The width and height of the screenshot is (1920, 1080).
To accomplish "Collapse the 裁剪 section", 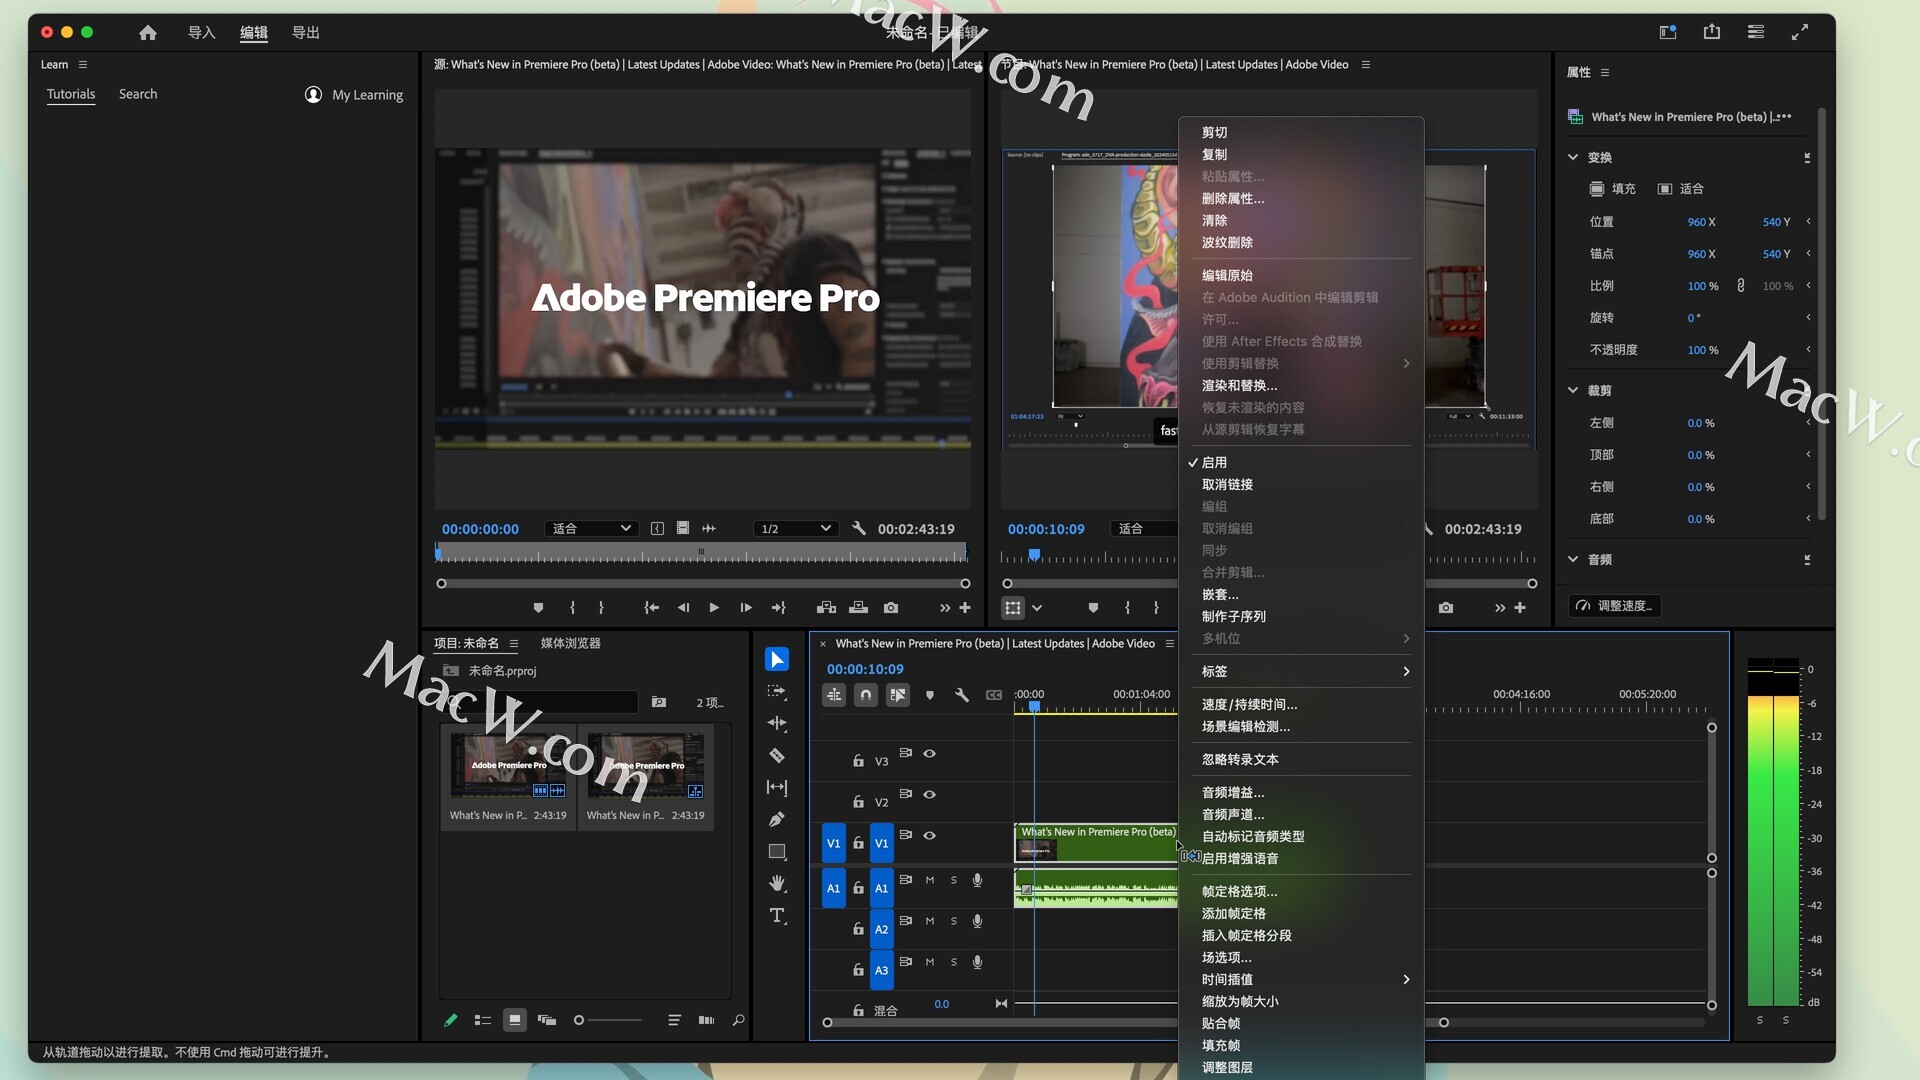I will 1573,390.
